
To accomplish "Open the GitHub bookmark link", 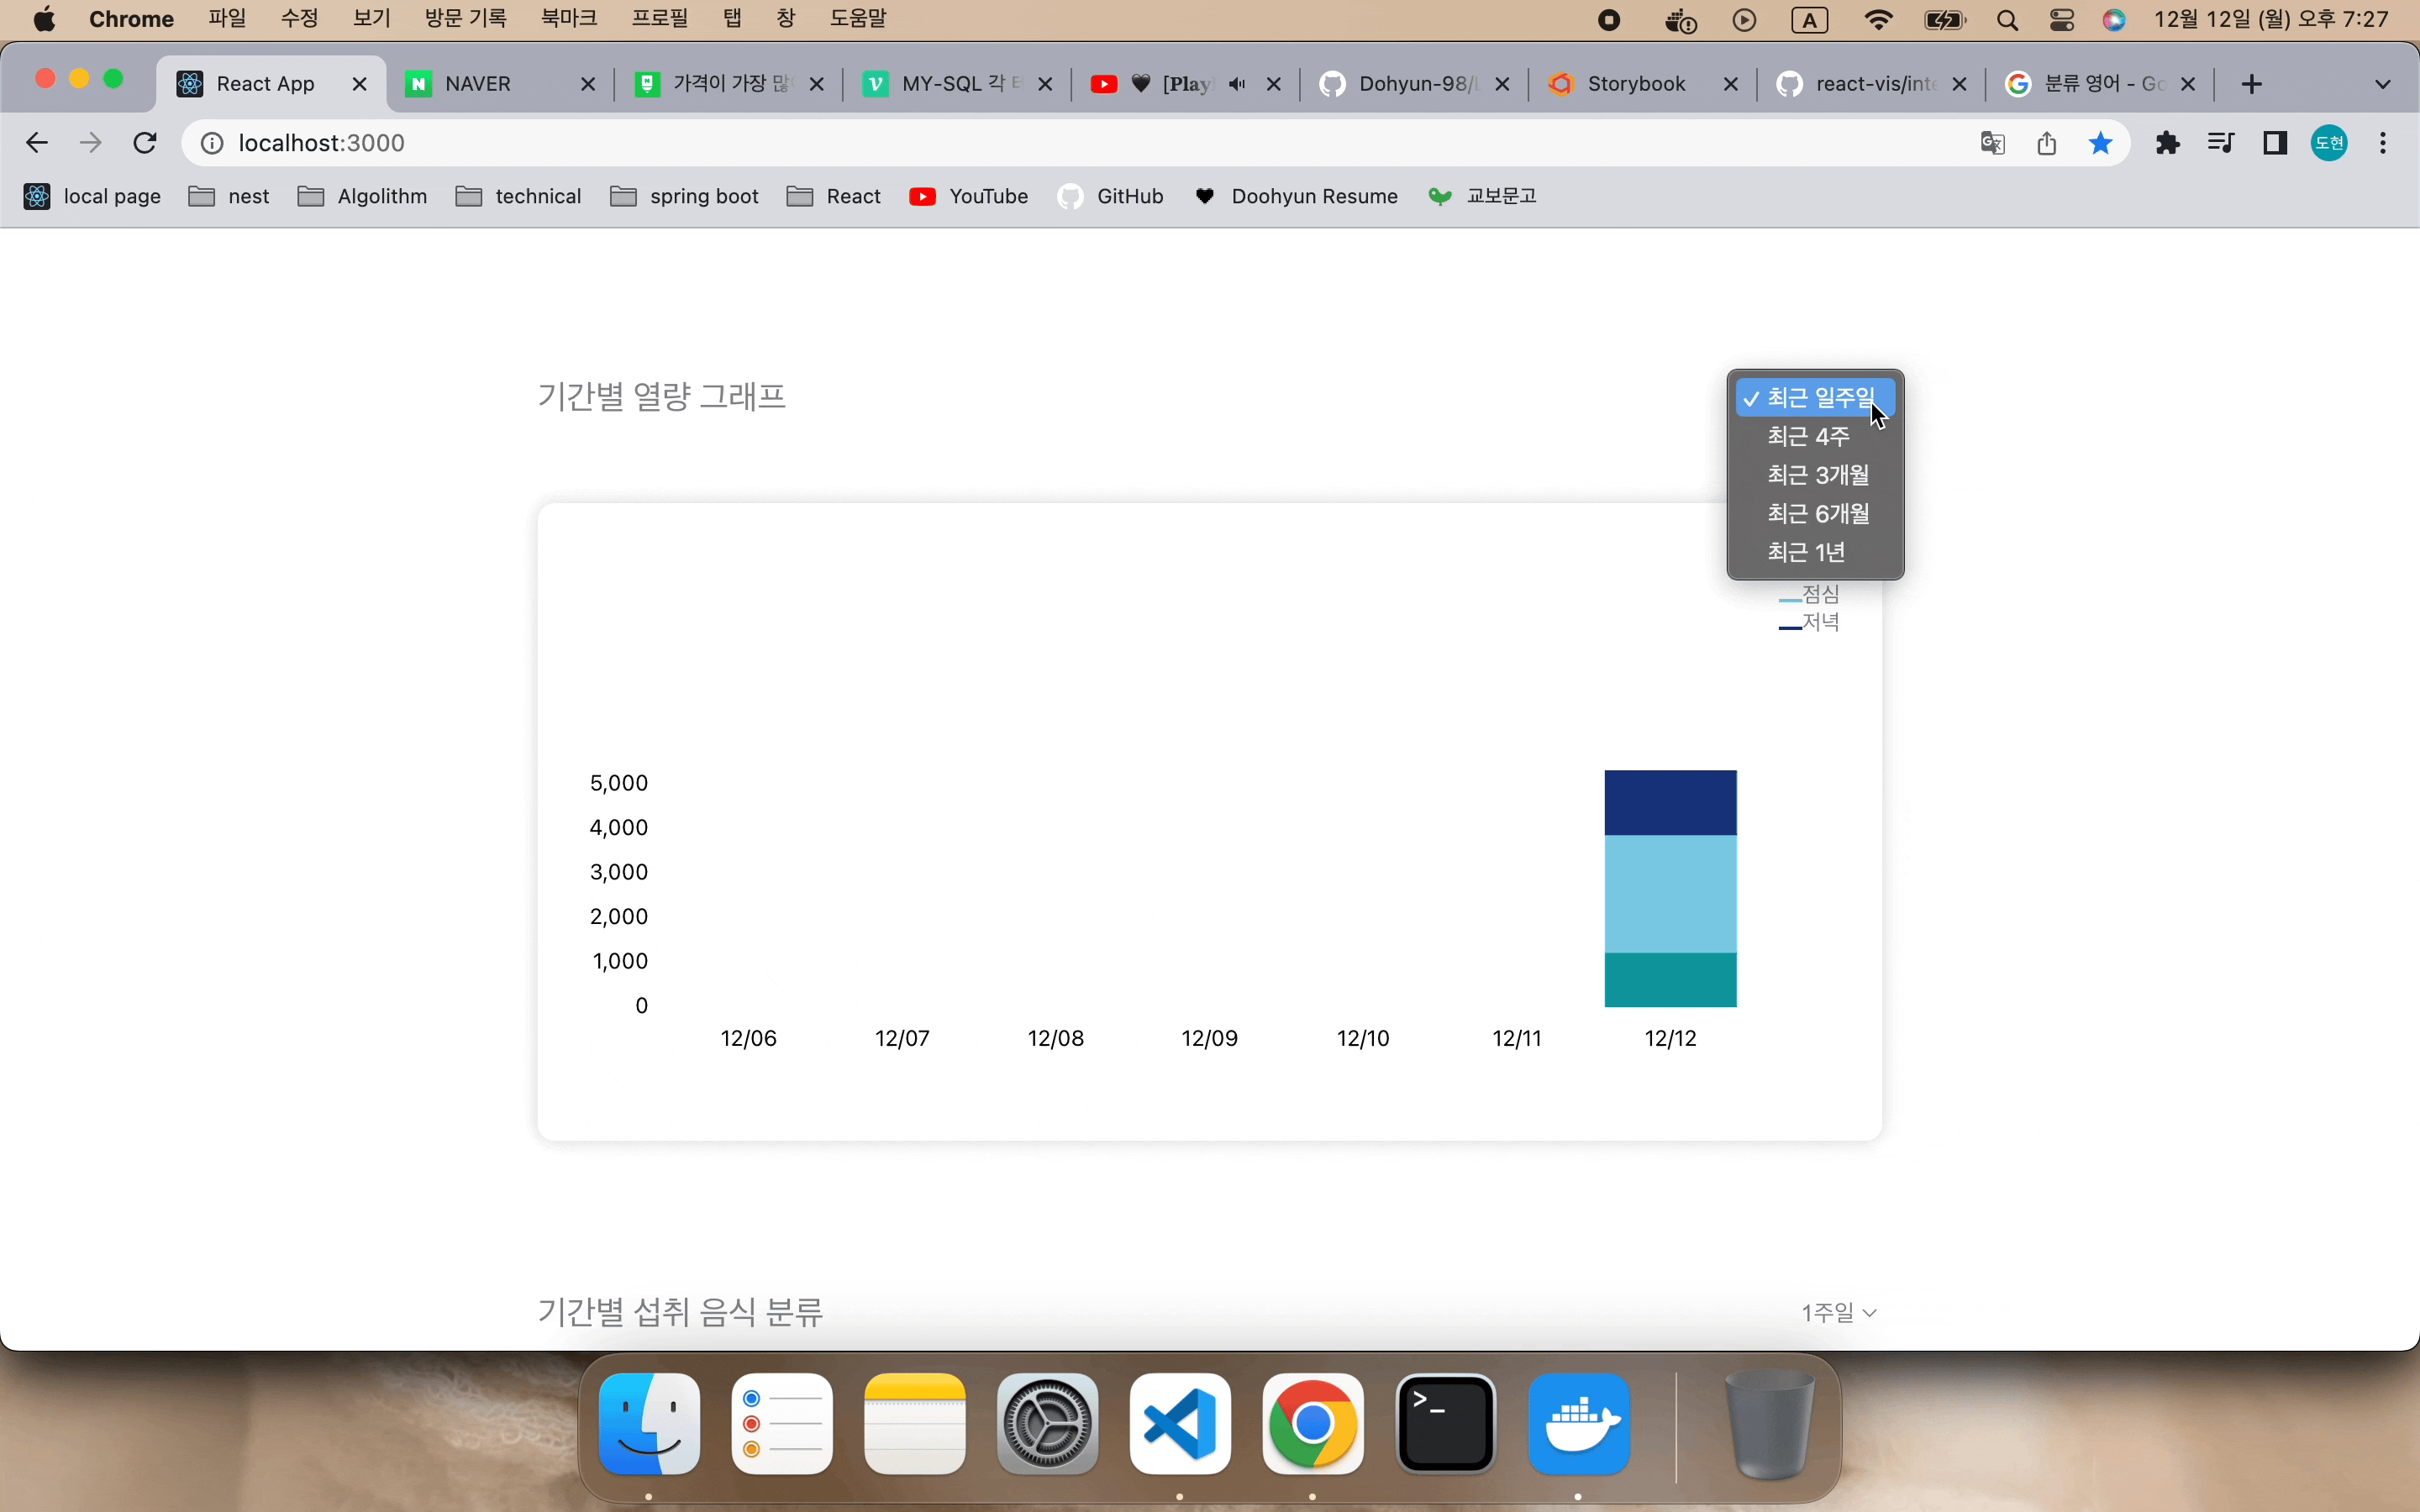I will [x=1111, y=196].
